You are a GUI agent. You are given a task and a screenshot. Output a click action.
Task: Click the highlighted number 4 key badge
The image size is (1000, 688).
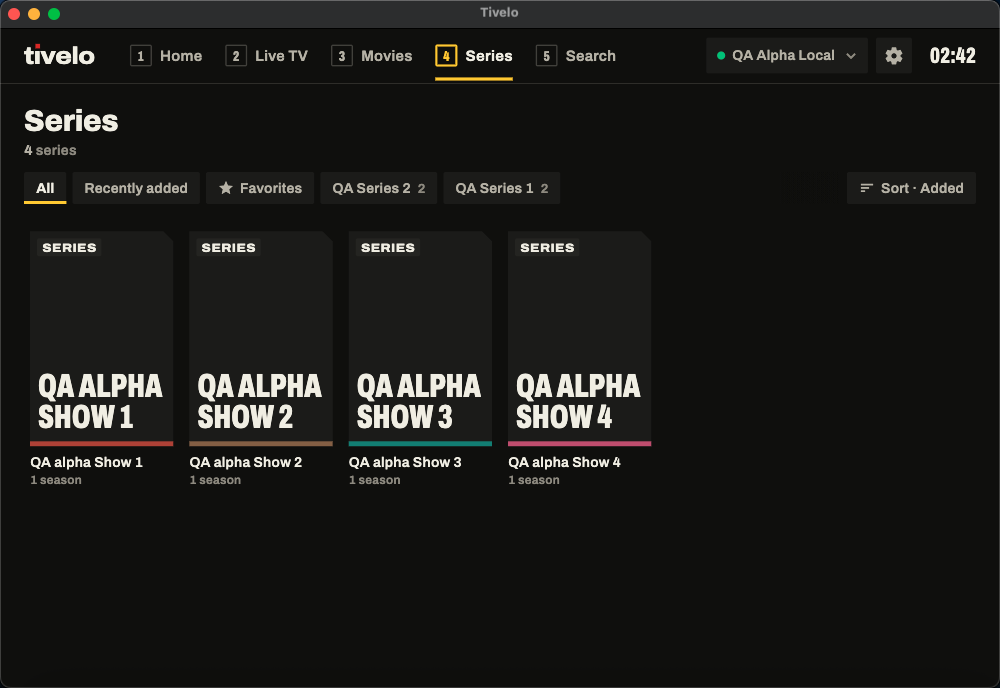tap(446, 56)
